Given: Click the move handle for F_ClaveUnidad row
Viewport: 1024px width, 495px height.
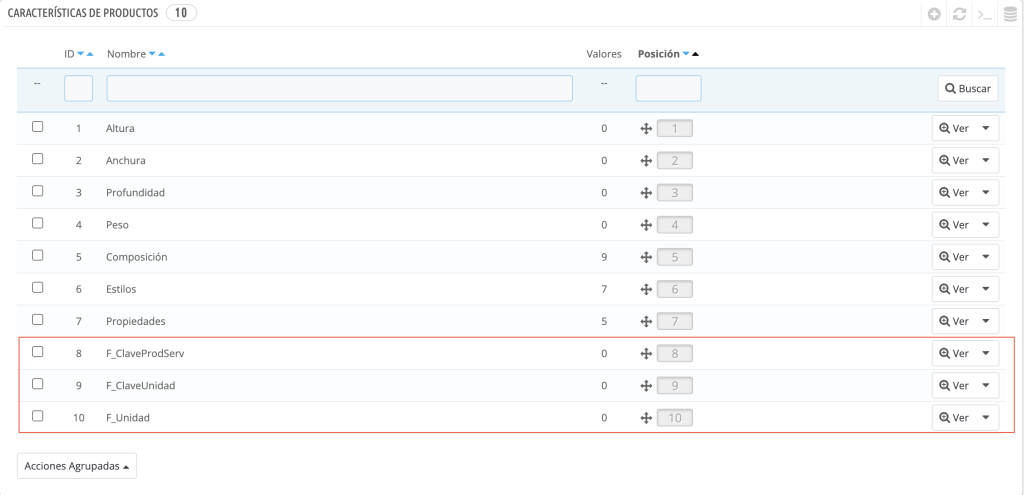Looking at the screenshot, I should pos(647,386).
